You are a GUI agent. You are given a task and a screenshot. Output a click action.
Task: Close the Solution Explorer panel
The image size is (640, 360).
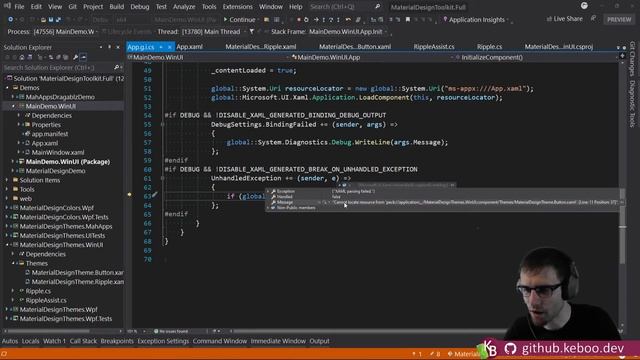coord(118,47)
